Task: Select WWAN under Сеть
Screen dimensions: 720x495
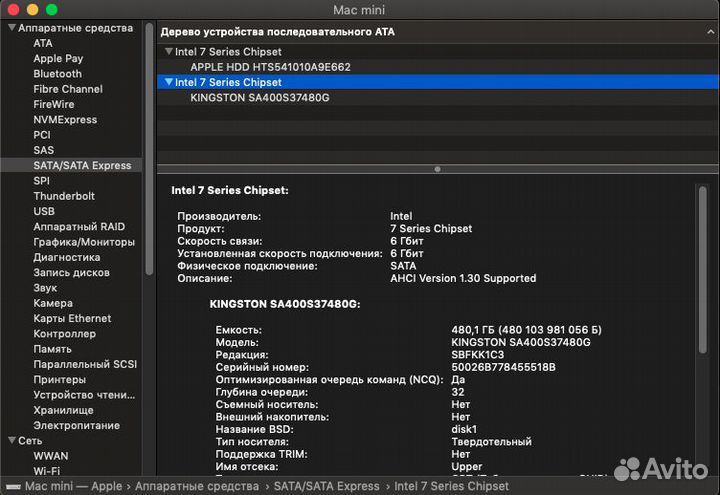Action: pos(51,456)
